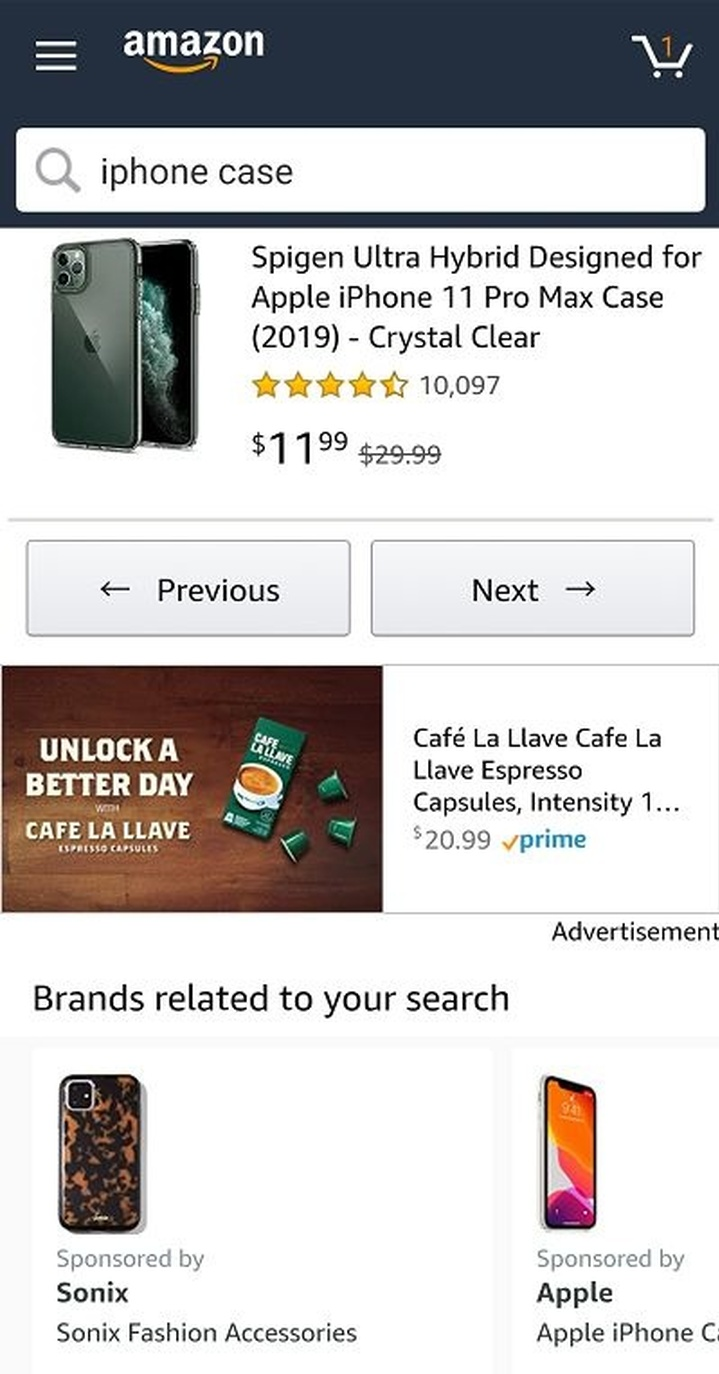Open the Sonix phone case image

[x=100, y=1152]
